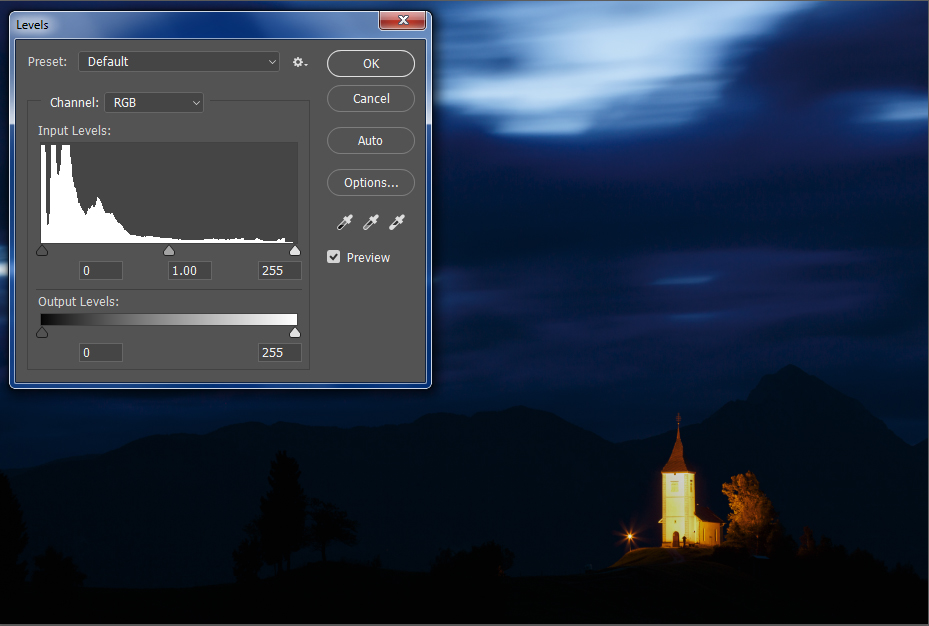Open the preset options gear menu
The height and width of the screenshot is (626, 929).
coord(300,62)
